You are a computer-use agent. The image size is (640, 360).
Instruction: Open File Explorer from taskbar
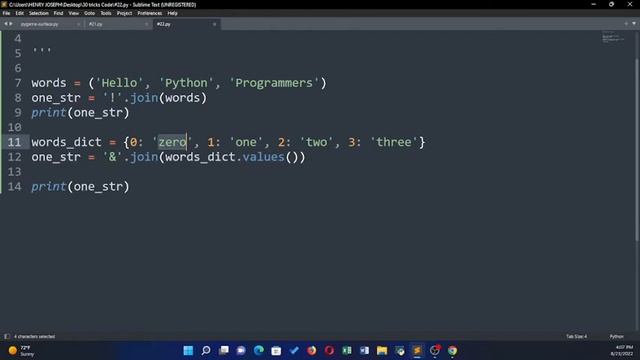[382, 350]
